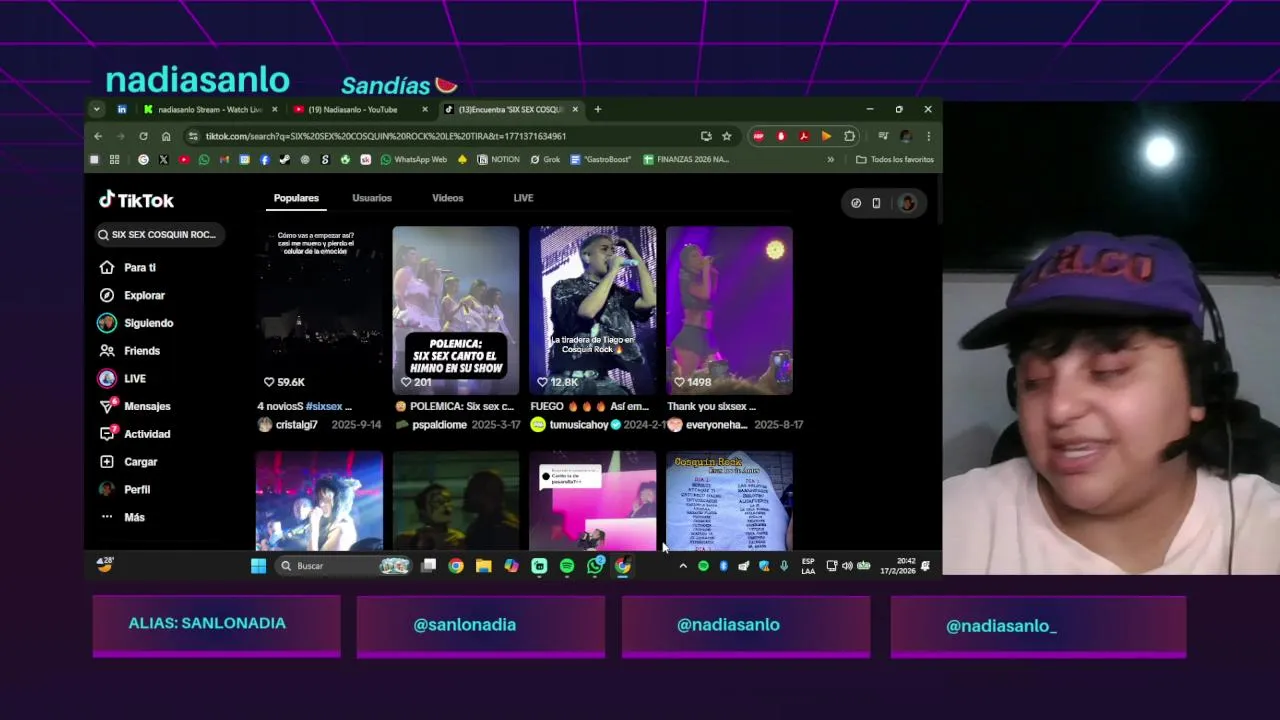
Task: Open the GastroBoost bookmark
Action: (602, 160)
